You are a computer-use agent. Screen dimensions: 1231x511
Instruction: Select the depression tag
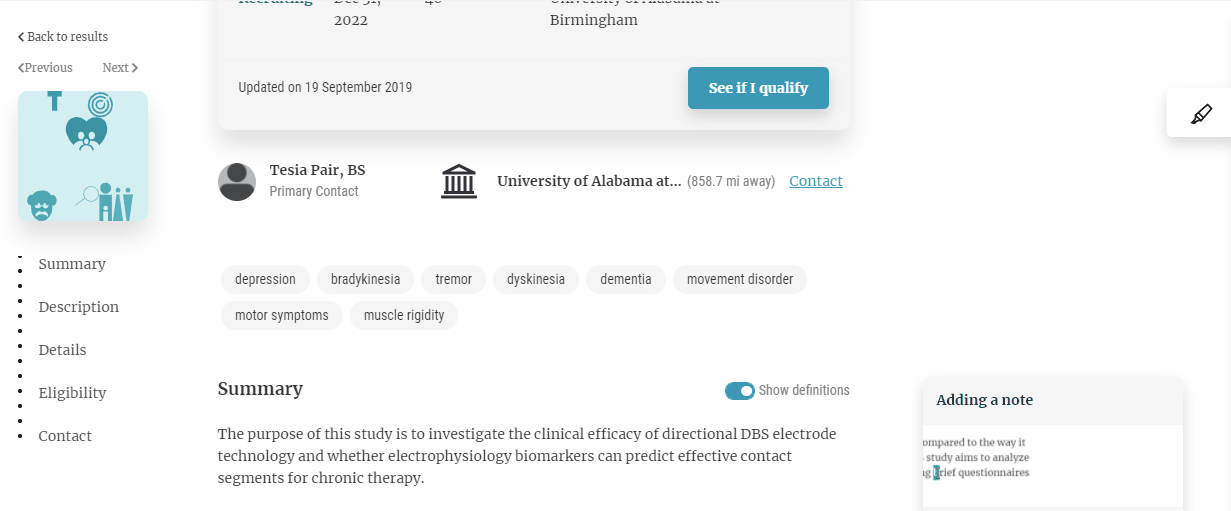click(x=265, y=279)
